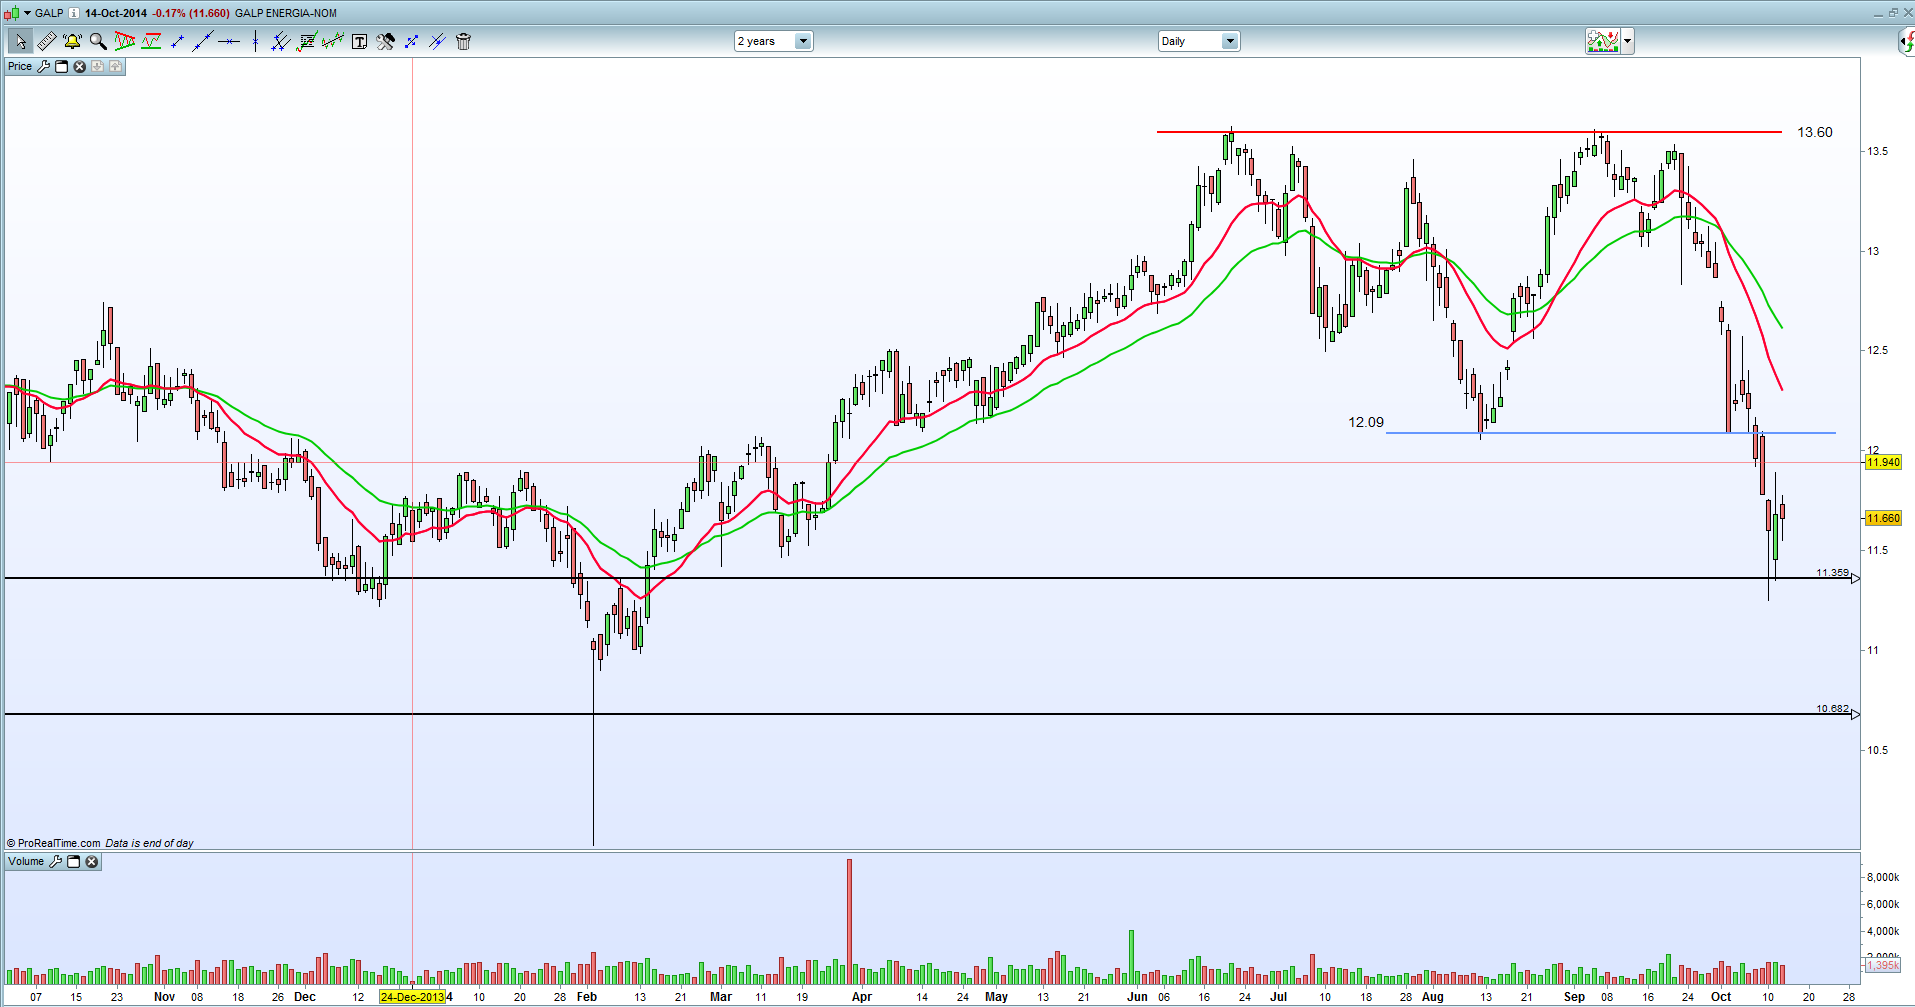
Task: Close the Price panel
Action: click(80, 66)
